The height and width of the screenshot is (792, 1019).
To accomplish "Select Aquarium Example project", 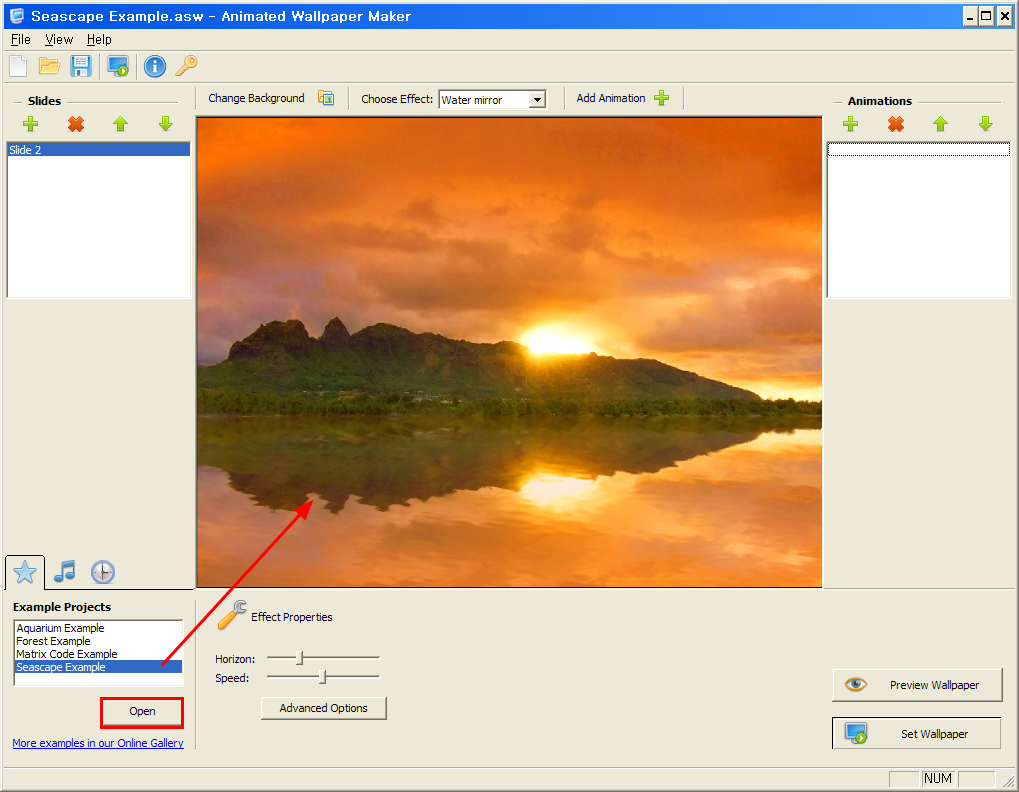I will click(98, 628).
